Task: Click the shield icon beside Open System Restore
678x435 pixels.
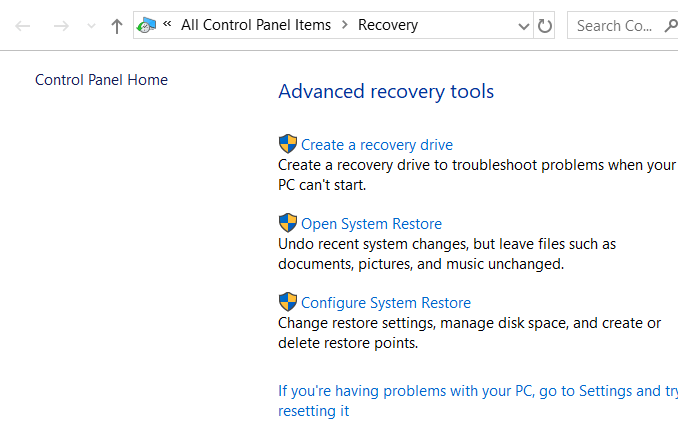Action: tap(288, 223)
